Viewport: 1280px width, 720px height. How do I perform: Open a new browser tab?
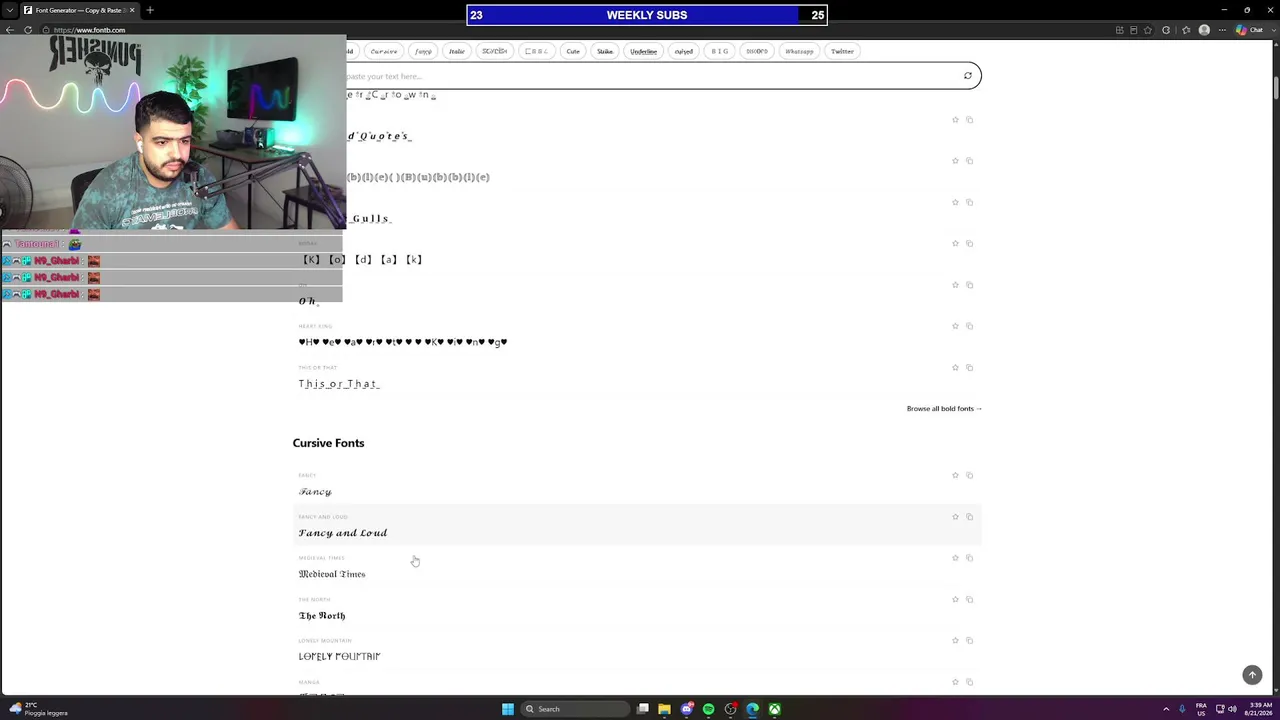pyautogui.click(x=150, y=10)
